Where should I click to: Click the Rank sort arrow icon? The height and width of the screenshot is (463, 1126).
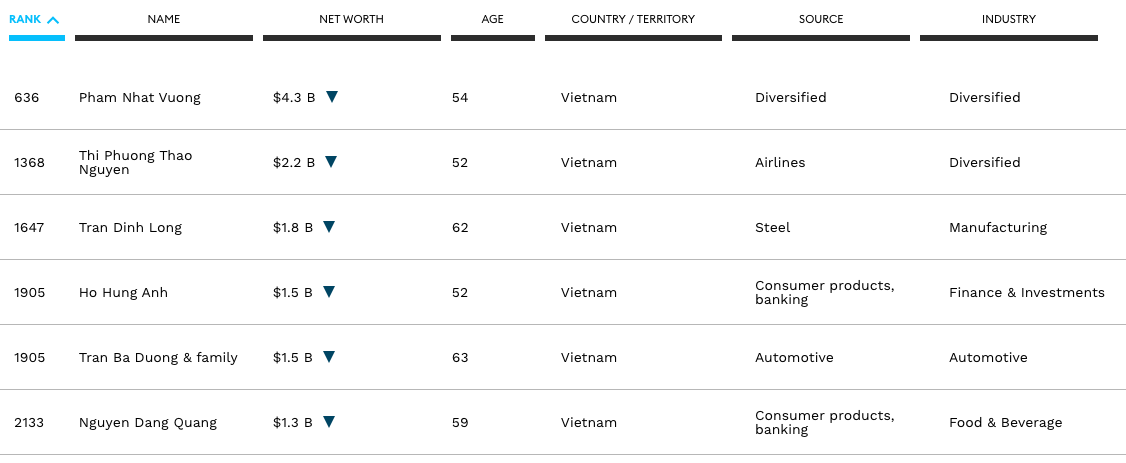pos(53,19)
